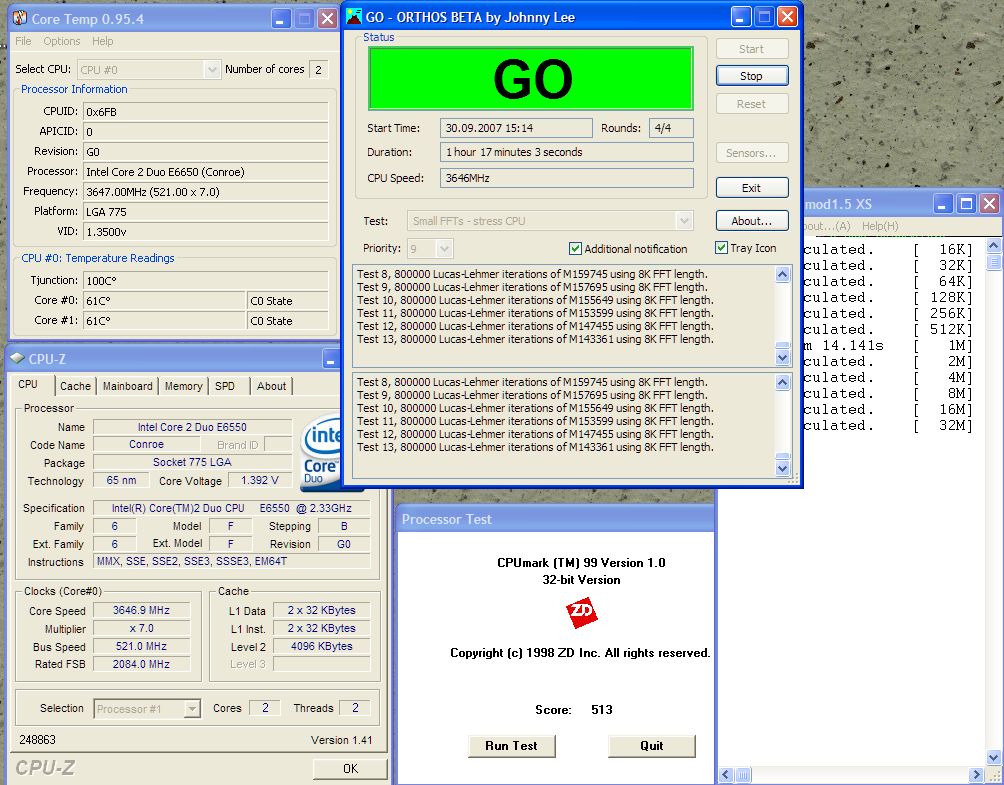Click Test 8 line in lower ORTHOS log

pos(531,382)
